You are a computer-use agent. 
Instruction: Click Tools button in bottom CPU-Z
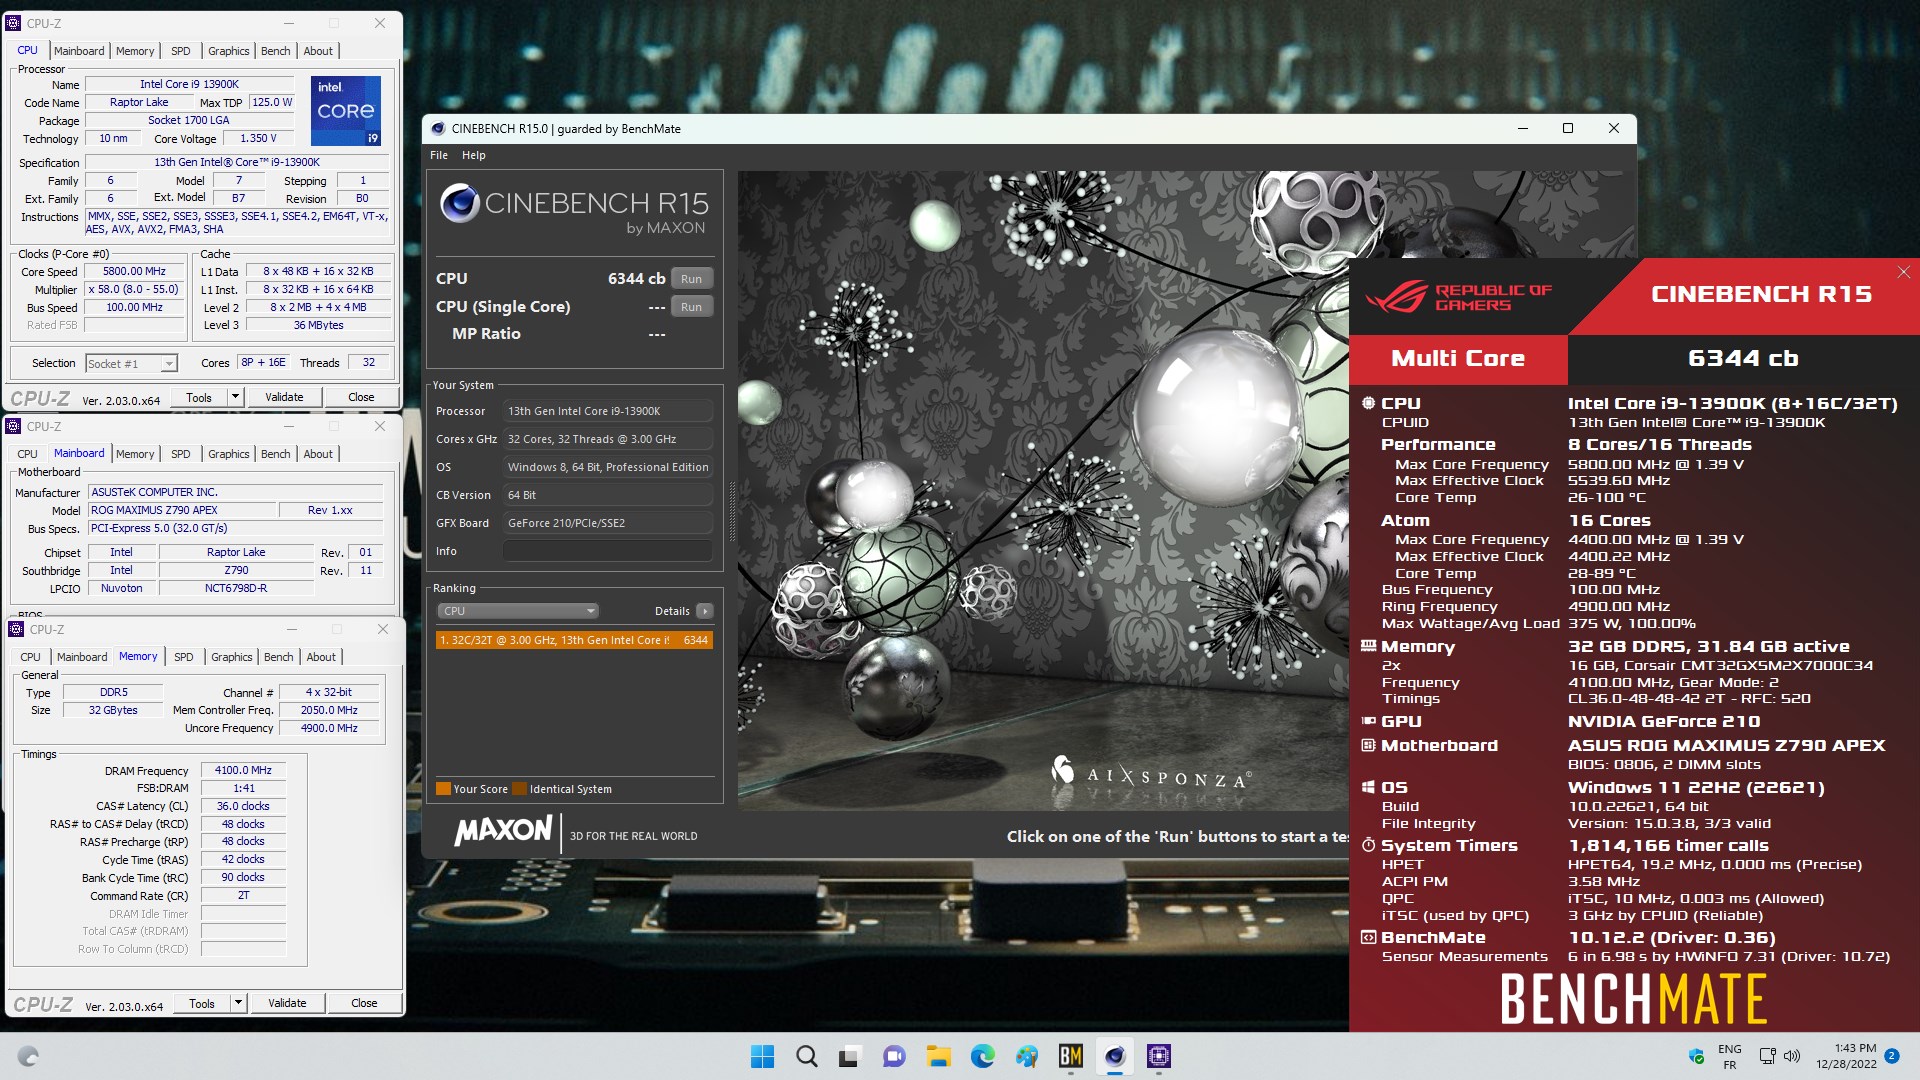click(x=202, y=1003)
